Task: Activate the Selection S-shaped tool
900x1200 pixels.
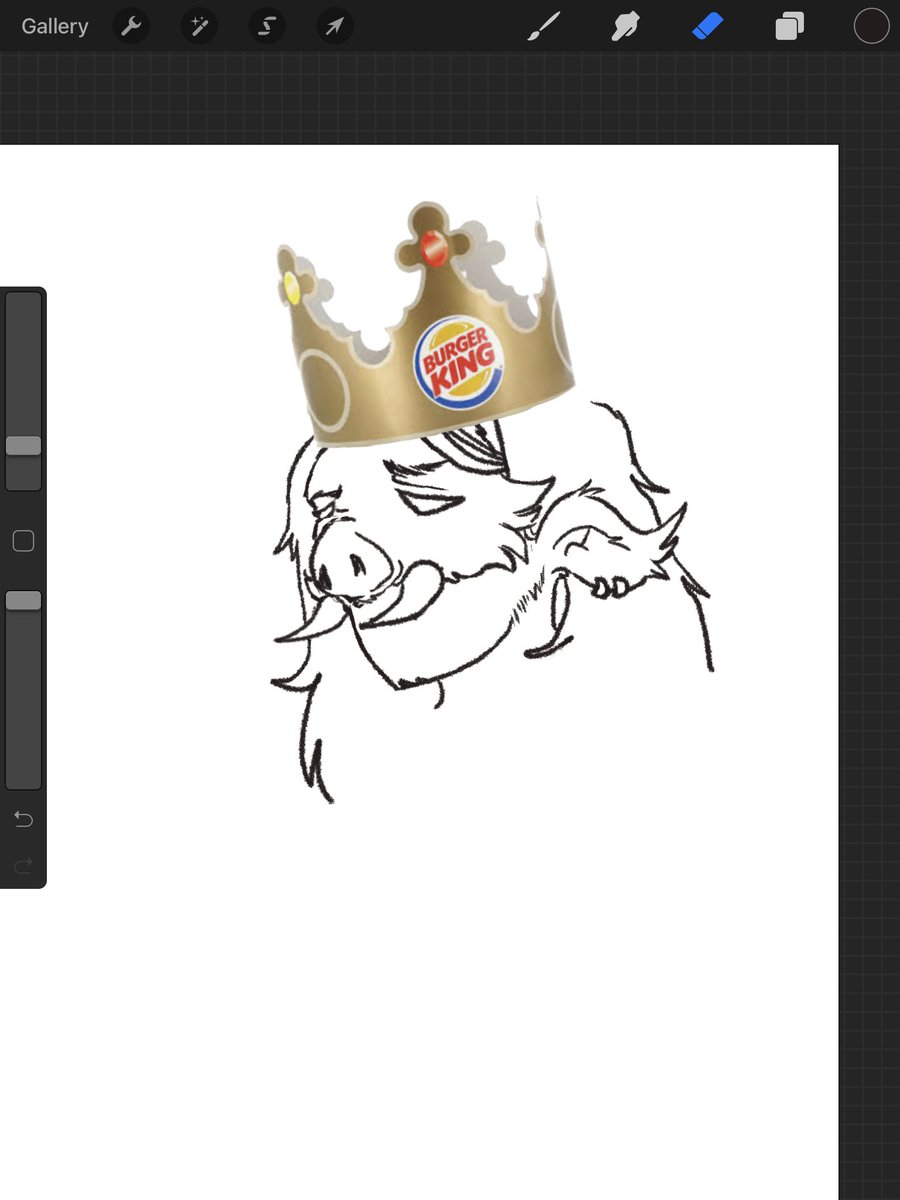Action: pos(266,26)
